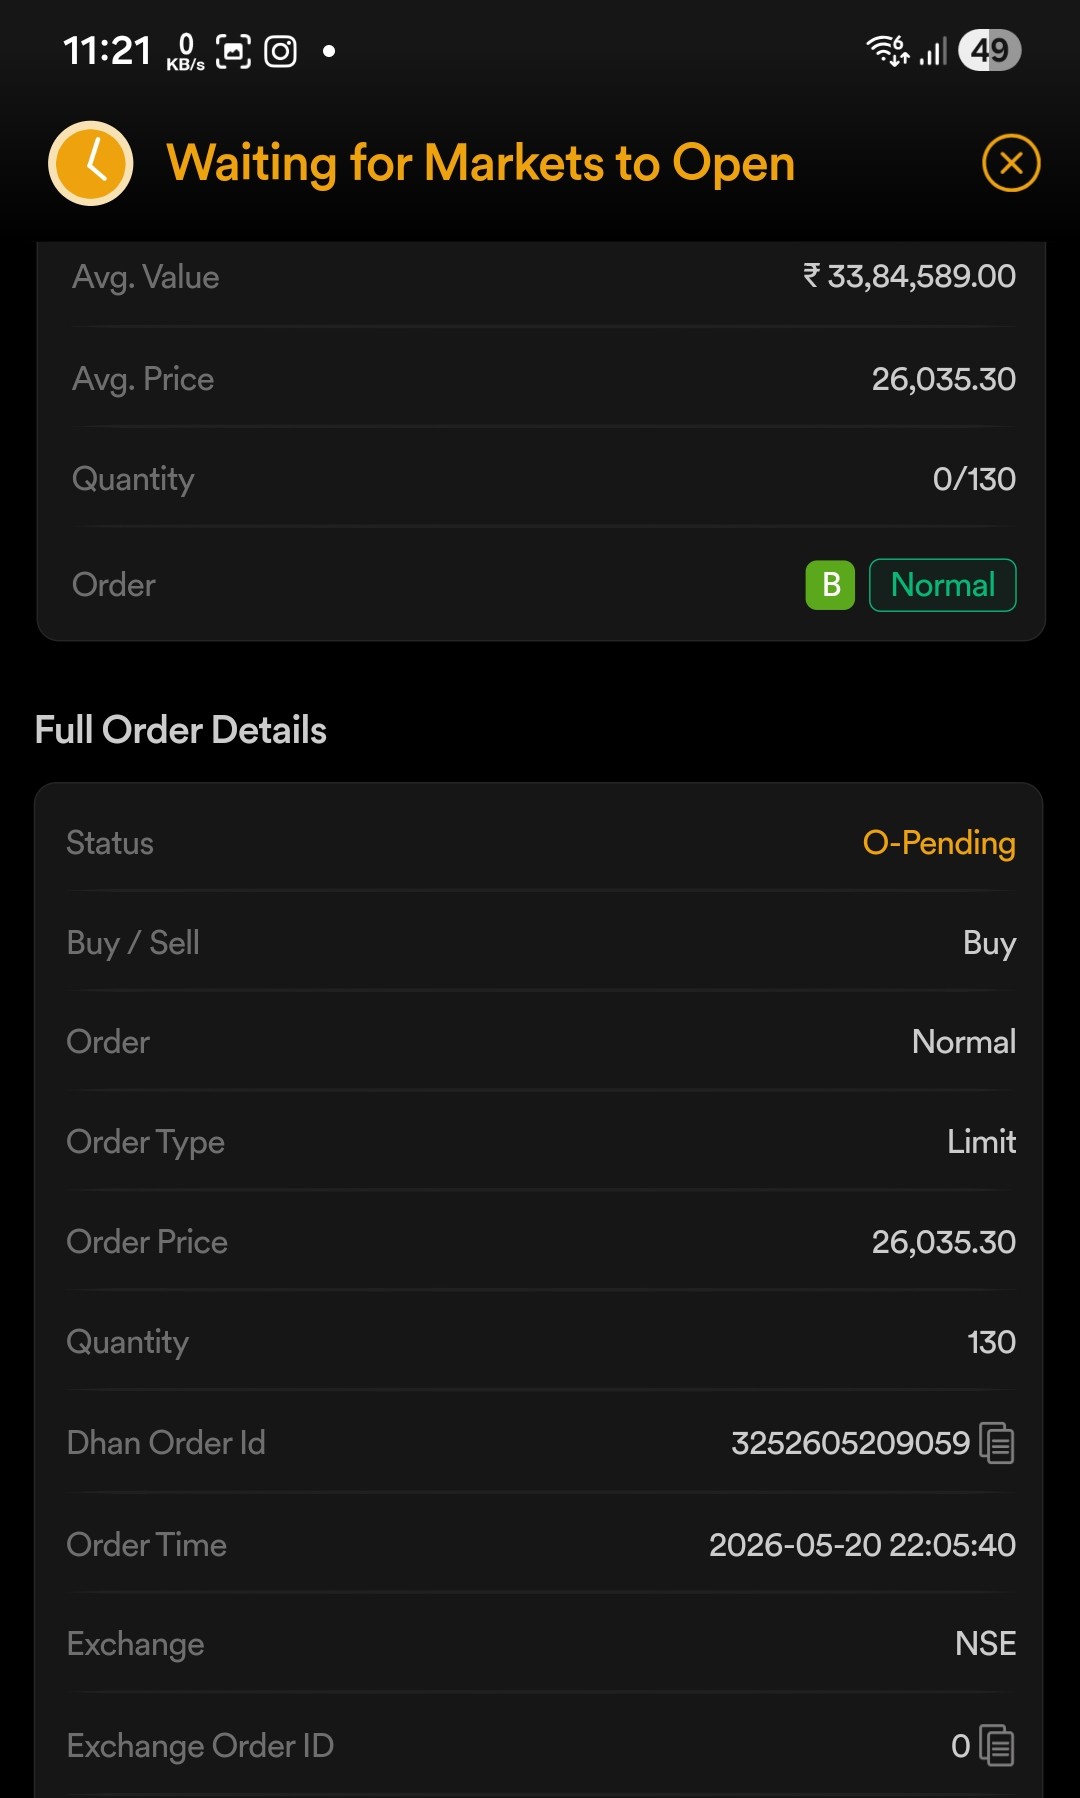Tap the Order Time 2026-05-20 22:05:40 value

point(862,1545)
